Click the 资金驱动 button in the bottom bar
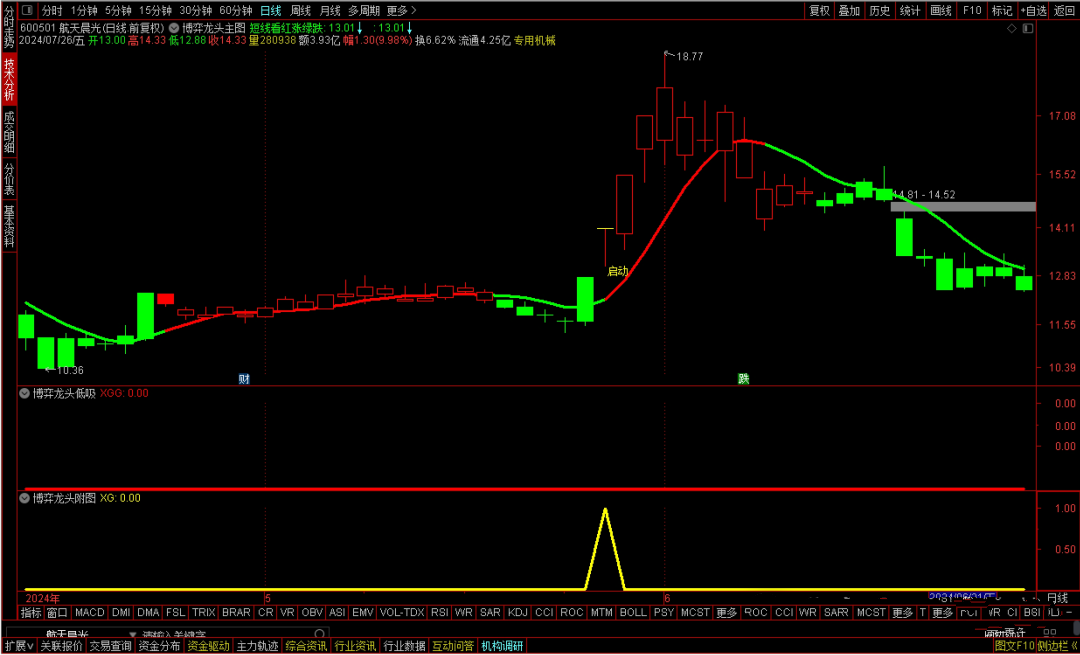 [208, 646]
